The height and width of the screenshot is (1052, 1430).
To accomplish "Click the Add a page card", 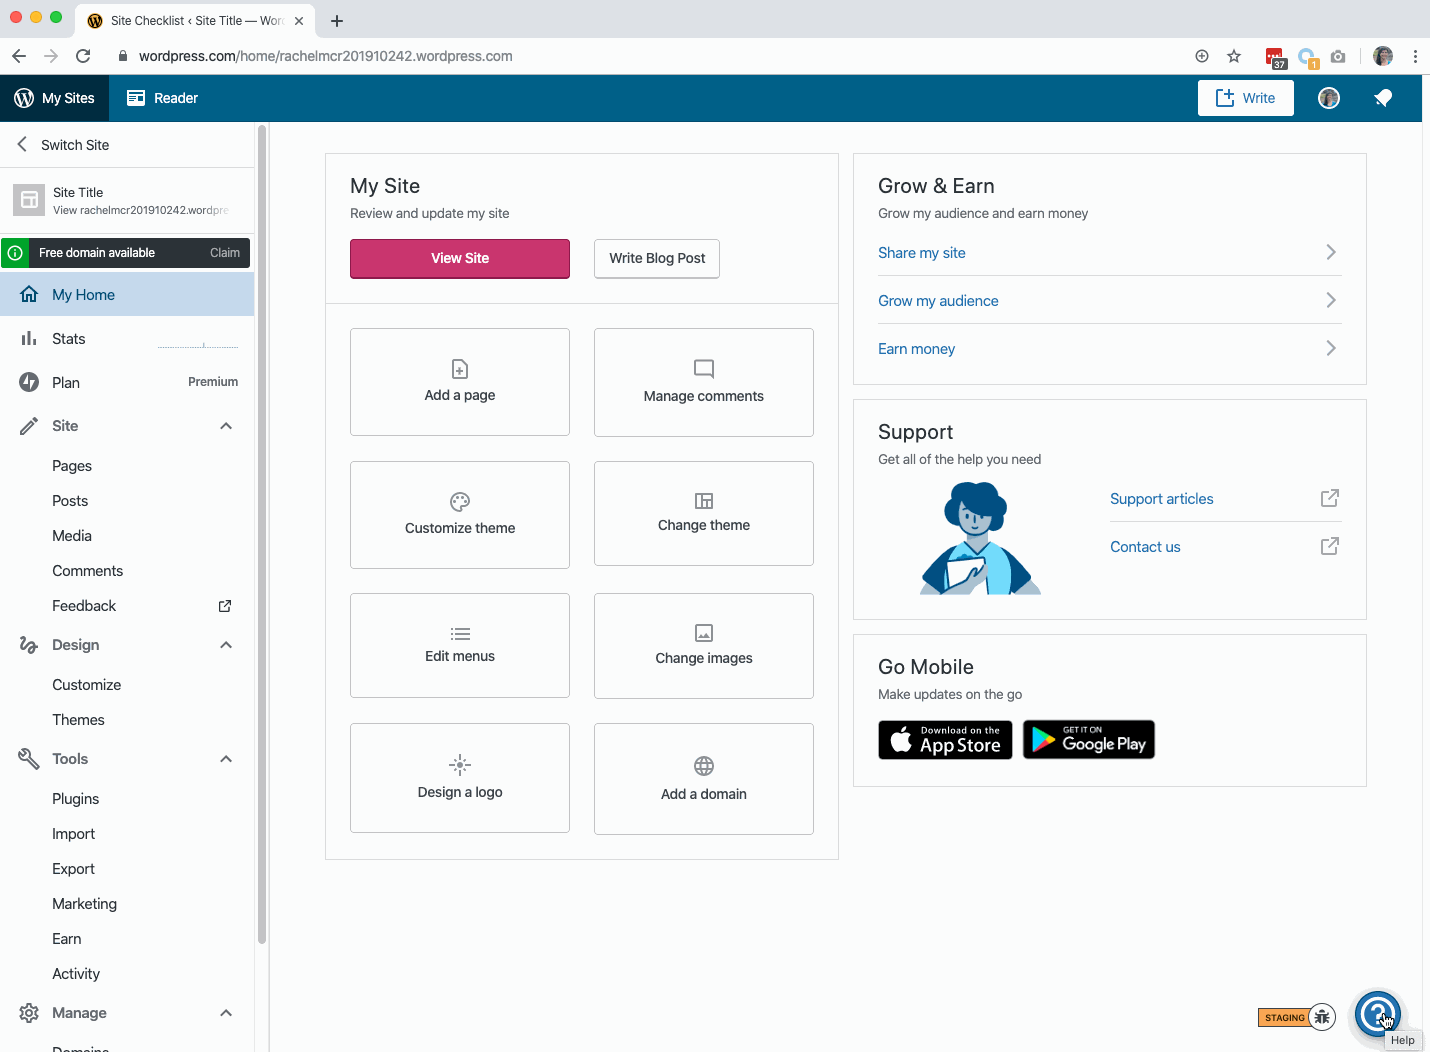I will 460,382.
